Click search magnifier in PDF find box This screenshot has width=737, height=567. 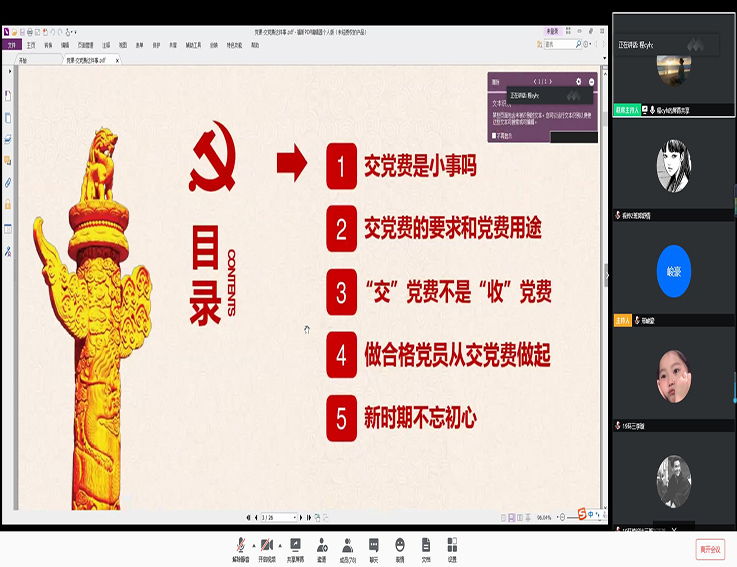(x=578, y=44)
